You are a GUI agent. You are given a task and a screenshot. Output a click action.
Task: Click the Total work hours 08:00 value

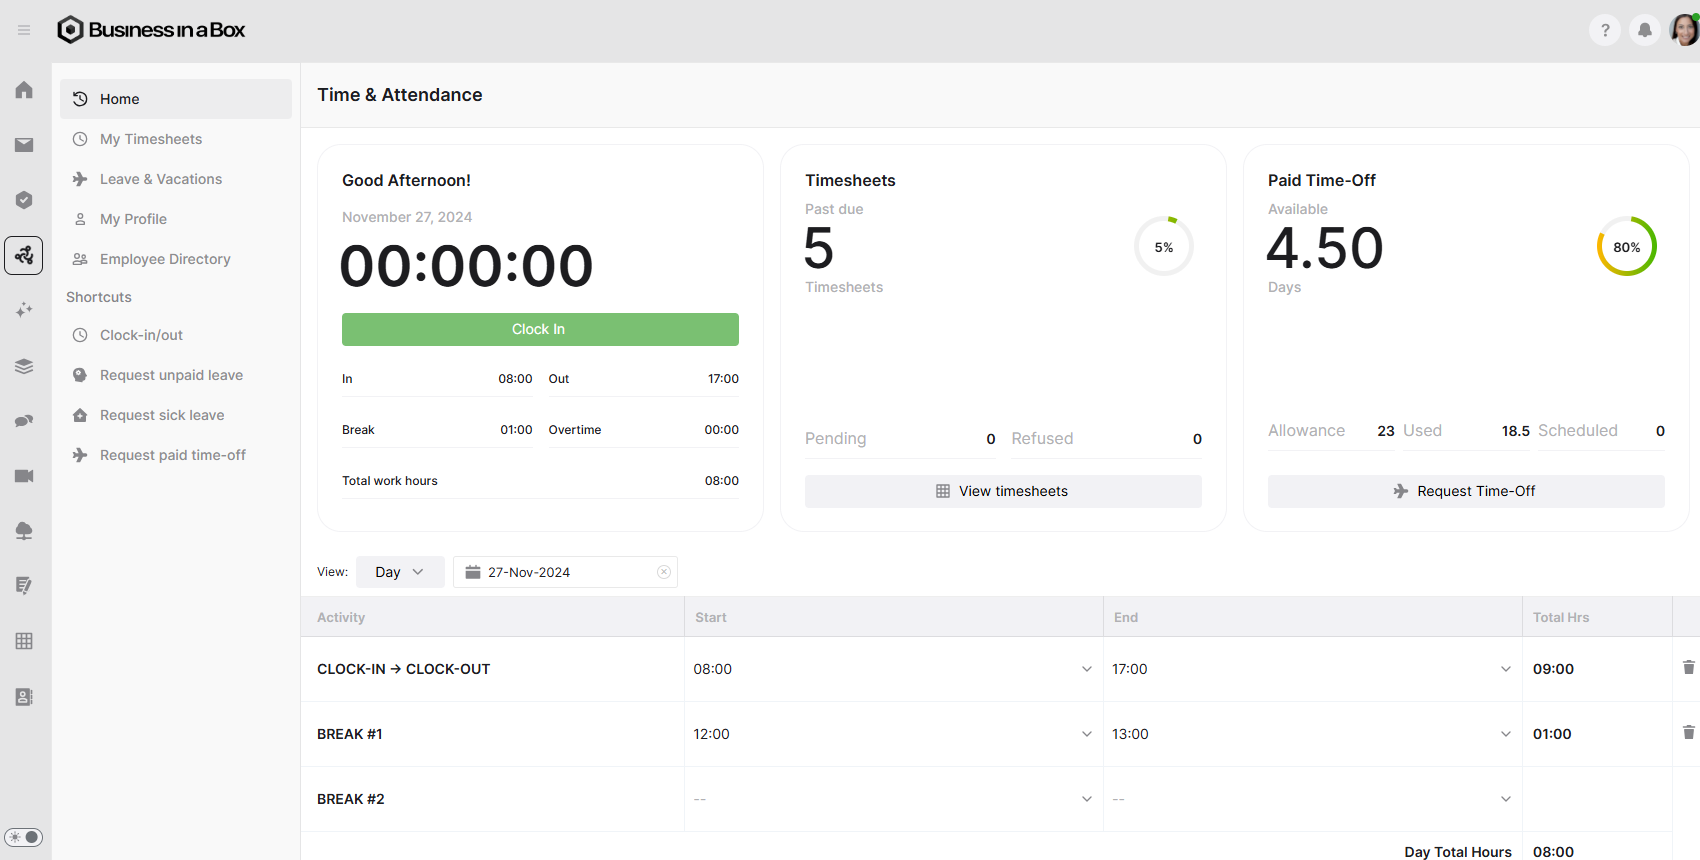(721, 481)
